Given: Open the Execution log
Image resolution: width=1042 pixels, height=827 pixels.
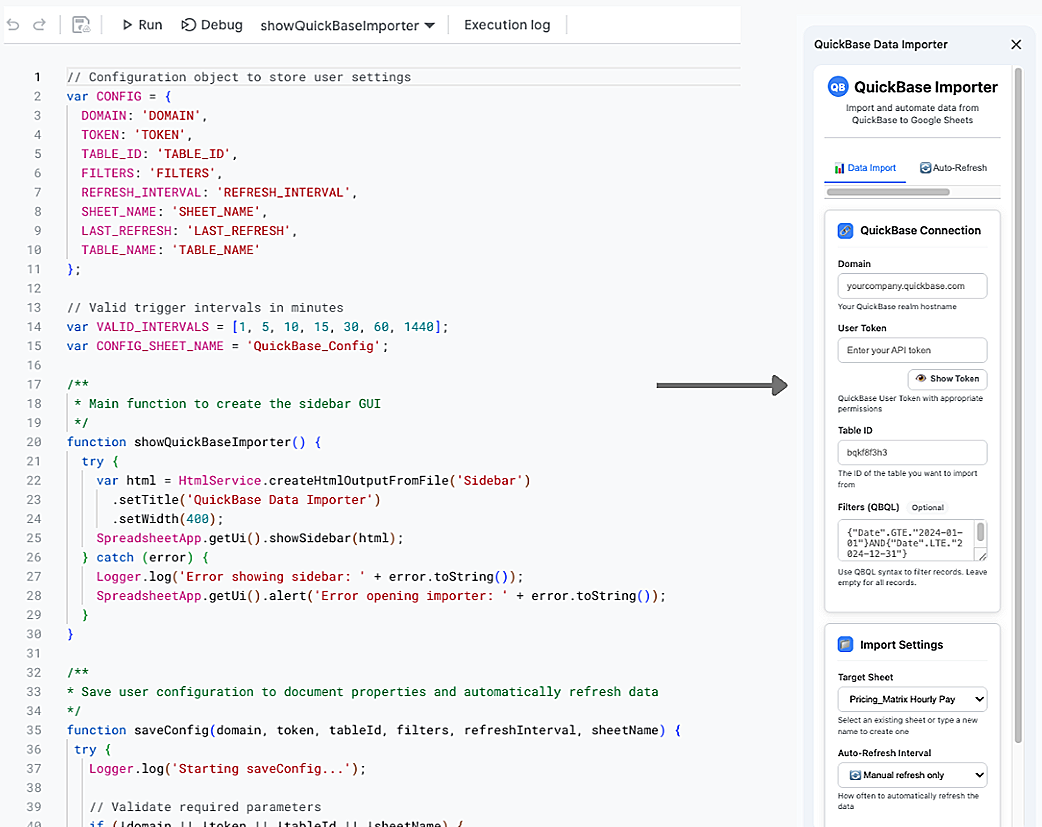Looking at the screenshot, I should coord(507,25).
